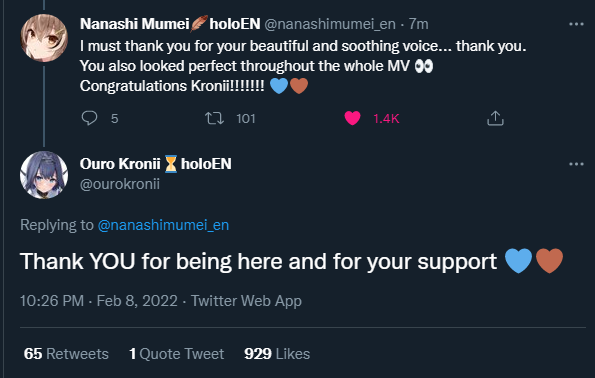Viewport: 595px width, 378px height.
Task: Click the Twitter Web App source link
Action: pyautogui.click(x=246, y=301)
